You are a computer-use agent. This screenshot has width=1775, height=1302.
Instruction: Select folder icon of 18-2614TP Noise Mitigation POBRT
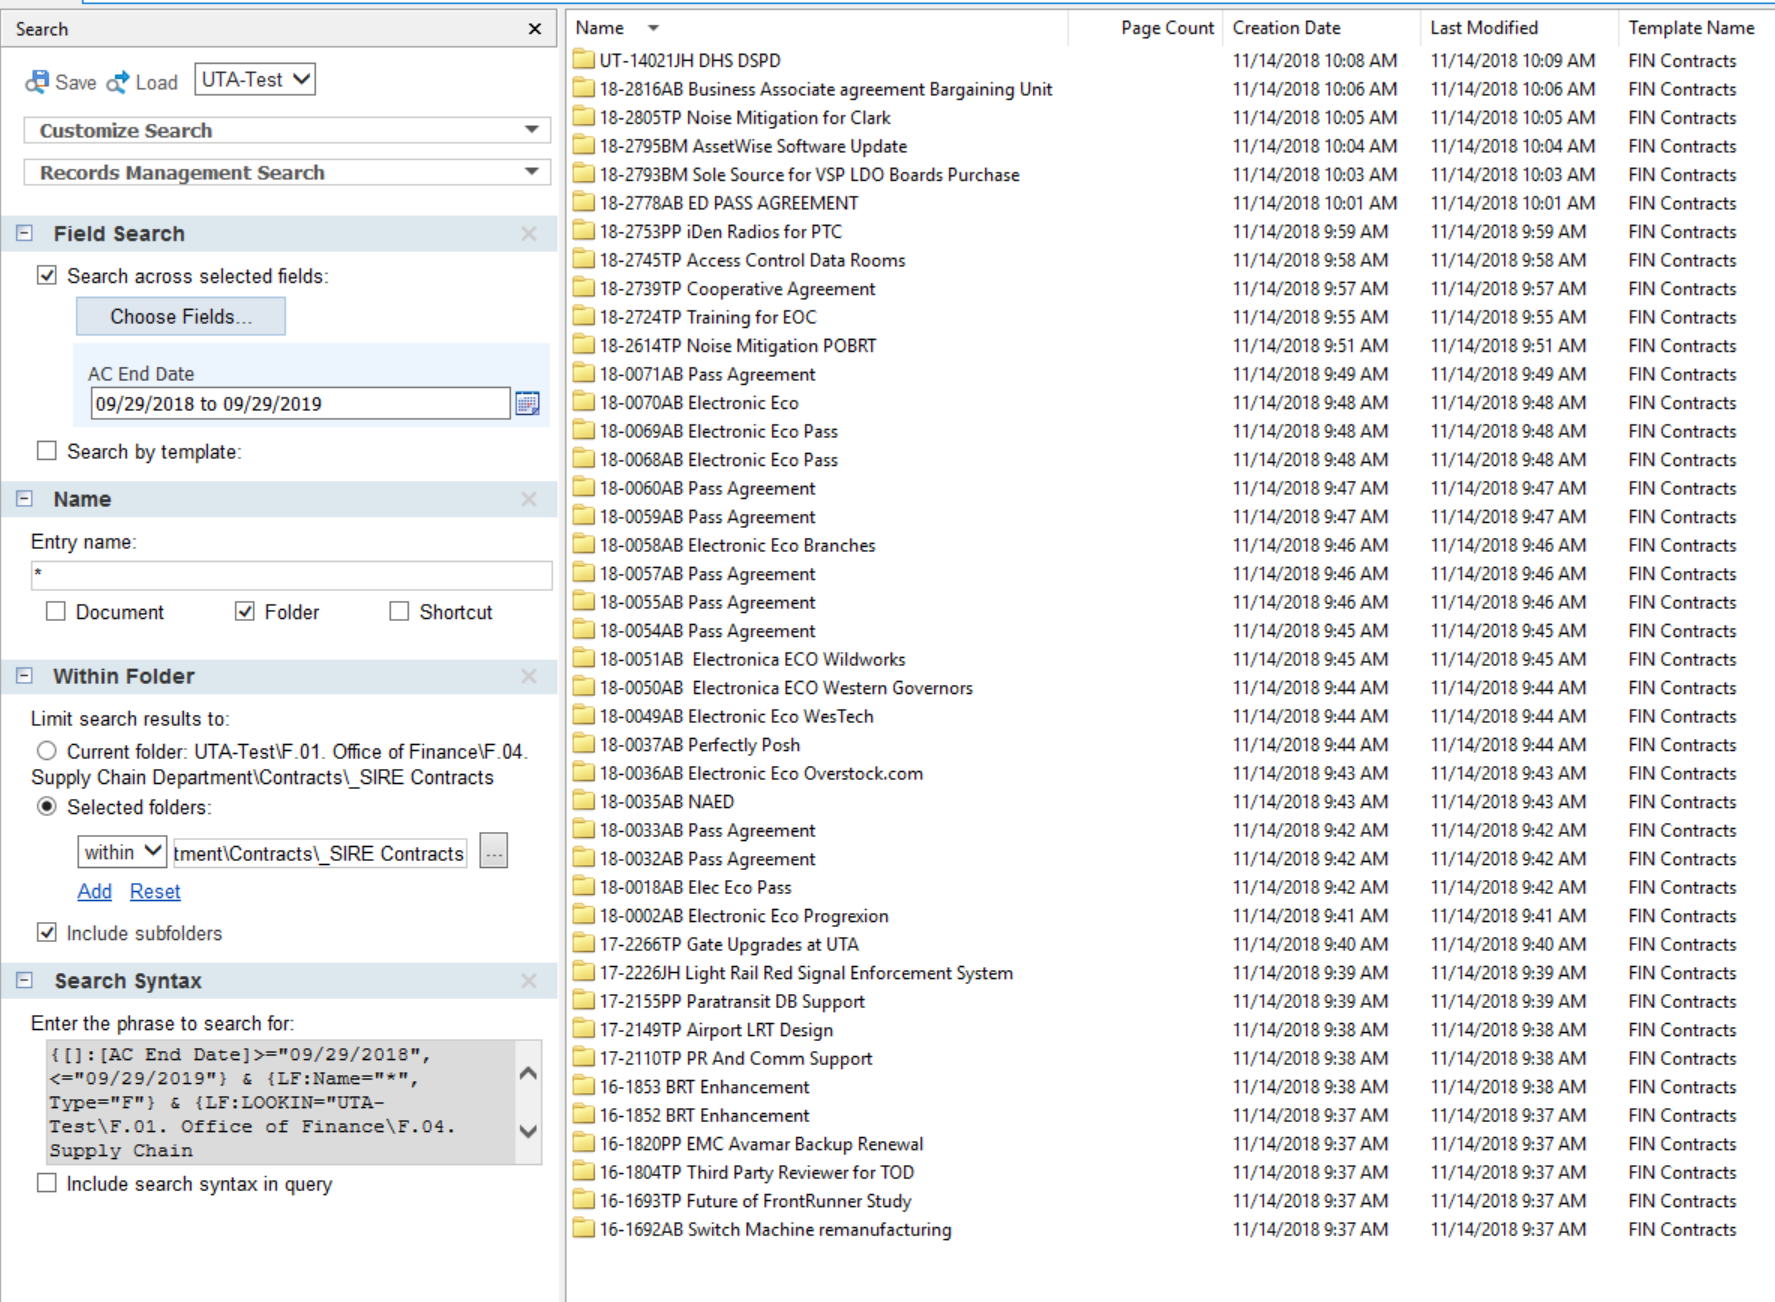(x=584, y=345)
